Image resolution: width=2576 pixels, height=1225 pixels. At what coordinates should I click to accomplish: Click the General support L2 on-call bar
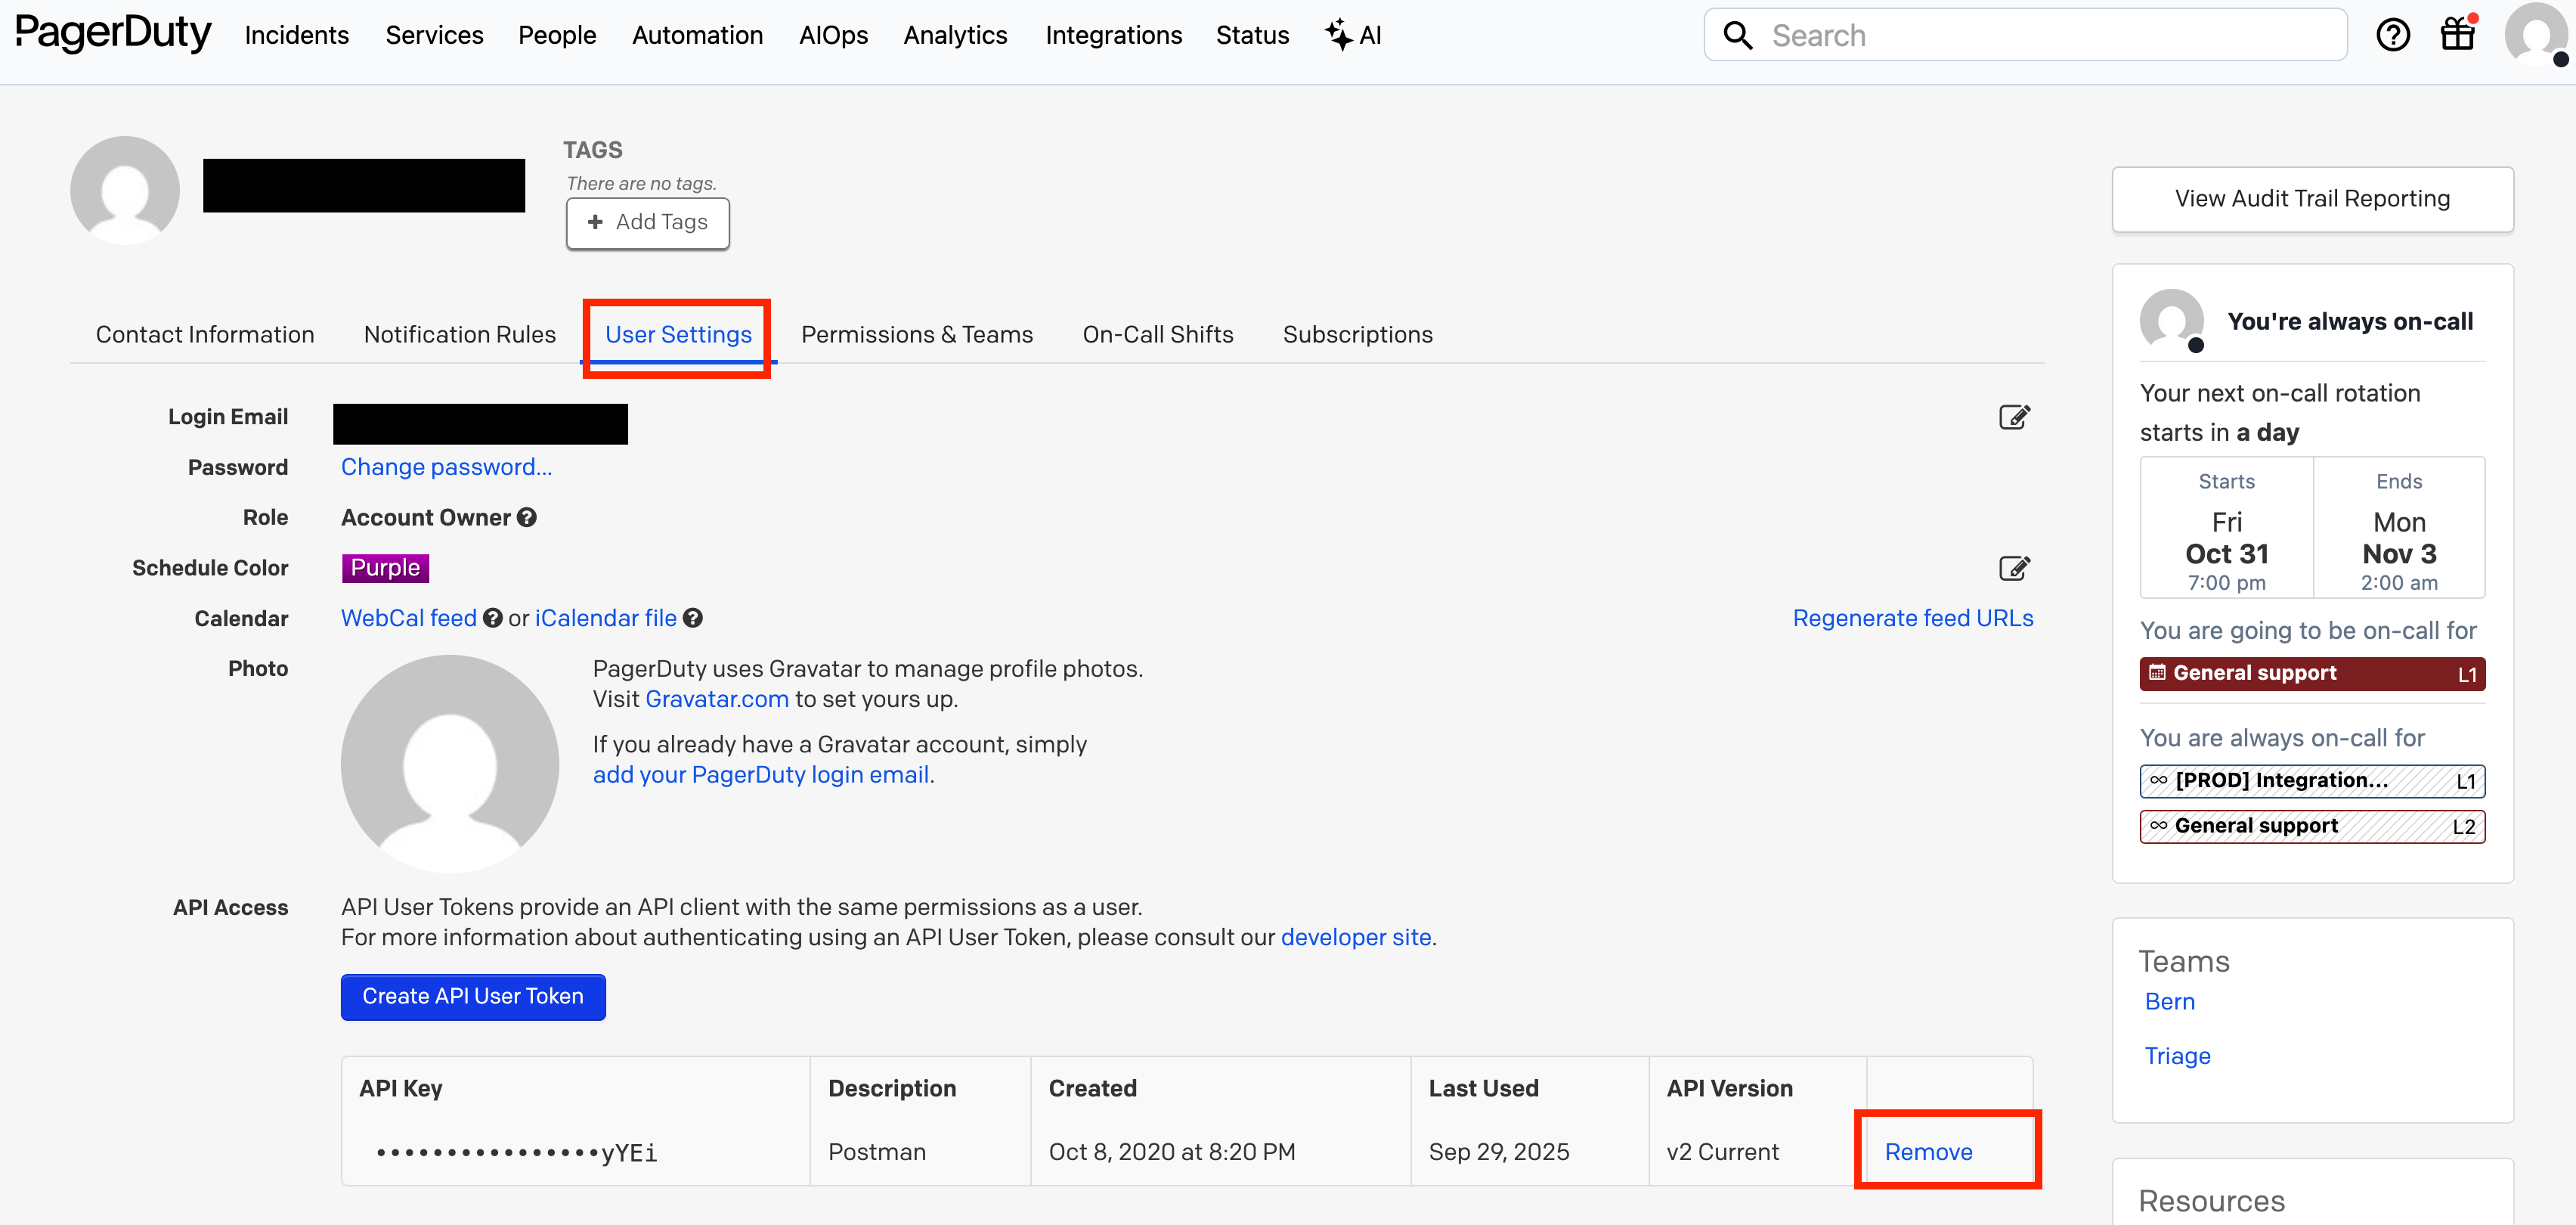(2312, 826)
